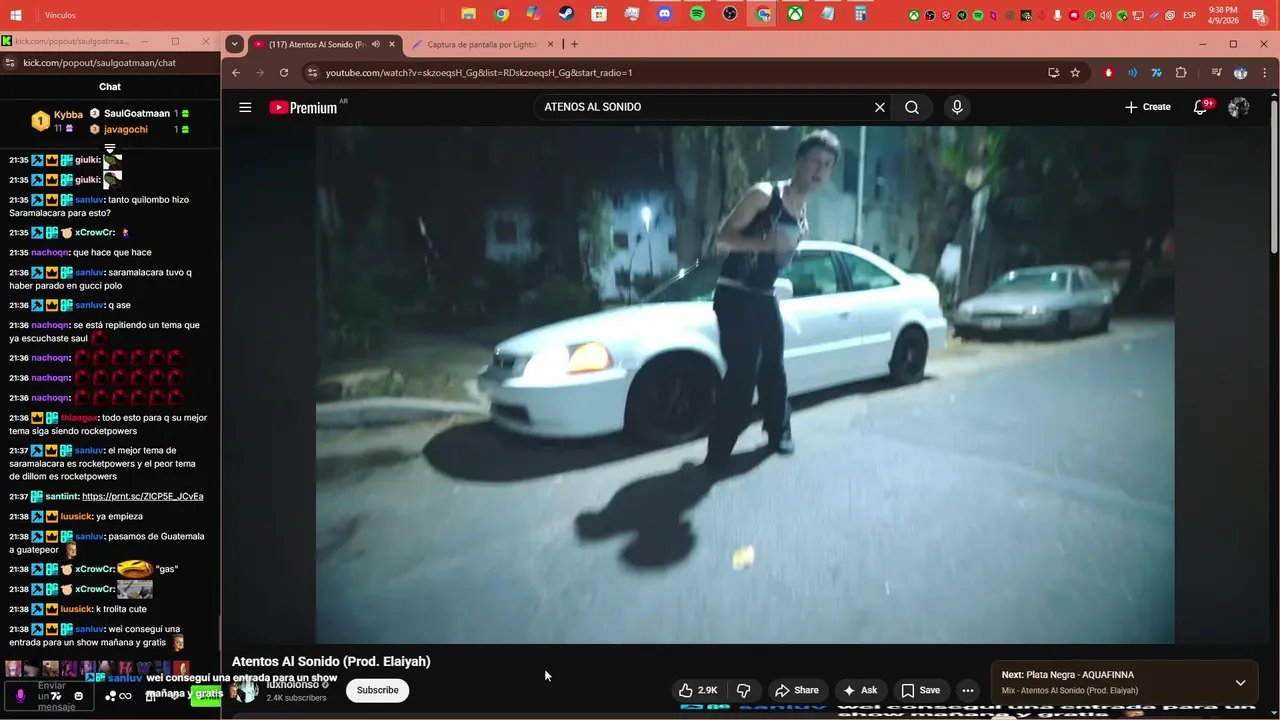Go back in browser history

pyautogui.click(x=236, y=72)
